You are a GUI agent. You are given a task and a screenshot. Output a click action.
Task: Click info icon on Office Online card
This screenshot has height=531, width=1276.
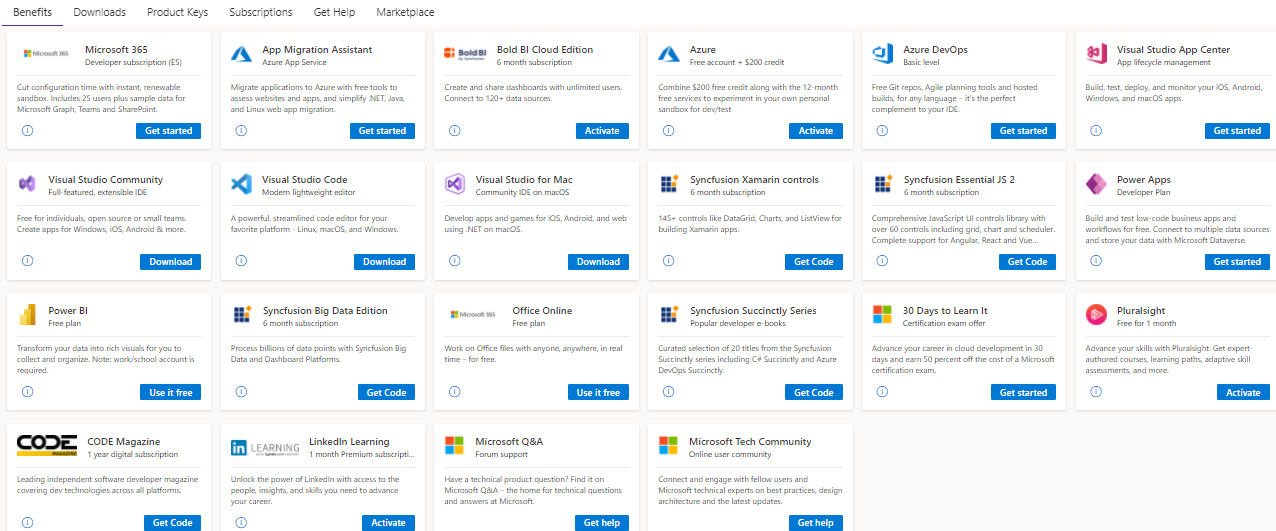pyautogui.click(x=455, y=392)
